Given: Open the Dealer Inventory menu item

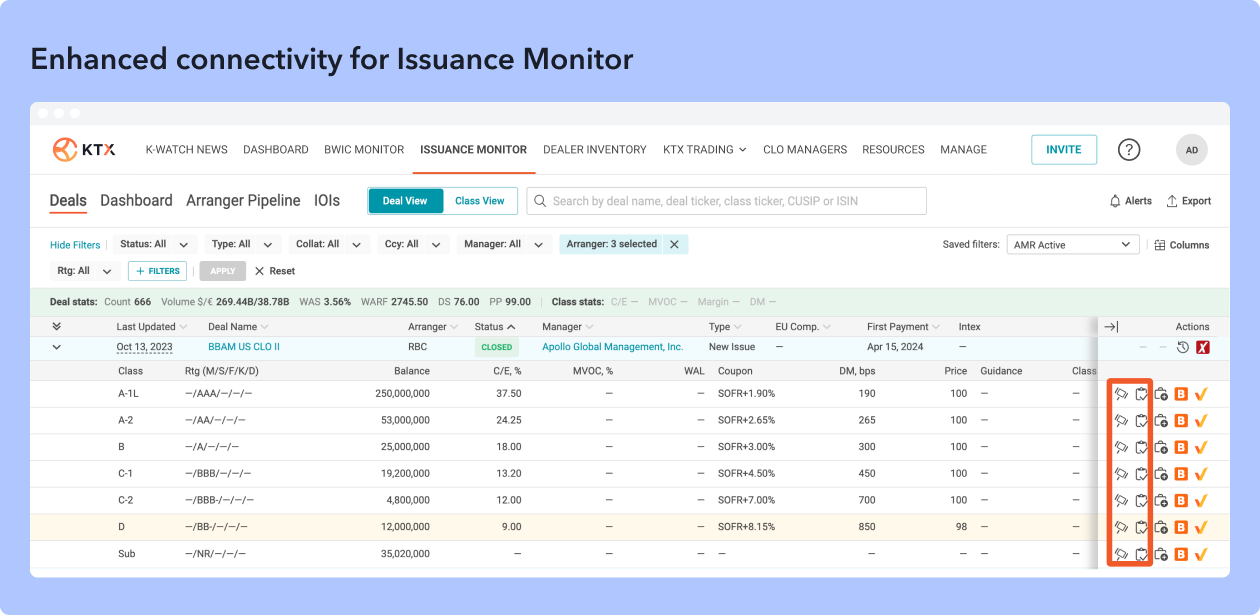Looking at the screenshot, I should click(594, 150).
